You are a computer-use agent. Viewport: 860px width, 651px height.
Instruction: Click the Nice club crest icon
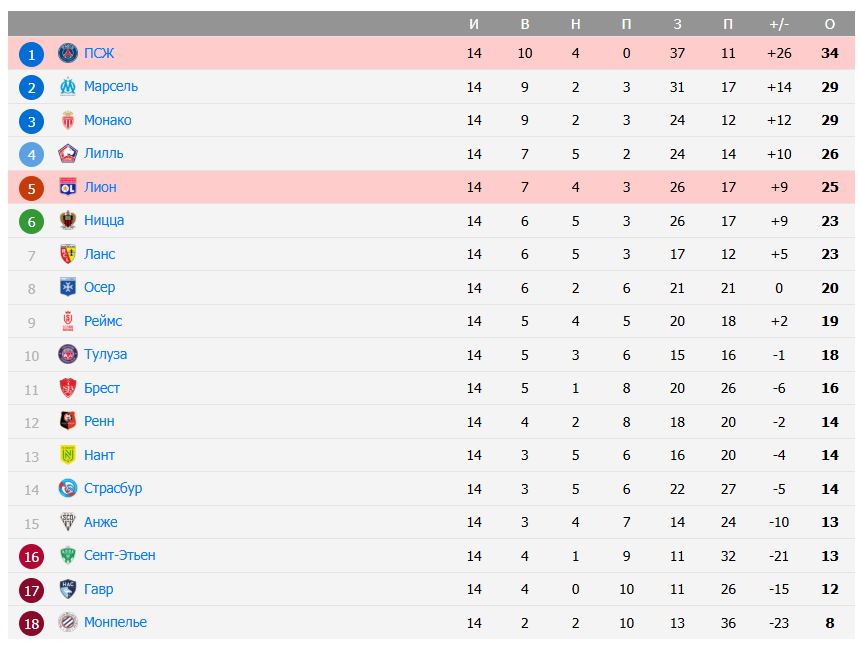[67, 221]
